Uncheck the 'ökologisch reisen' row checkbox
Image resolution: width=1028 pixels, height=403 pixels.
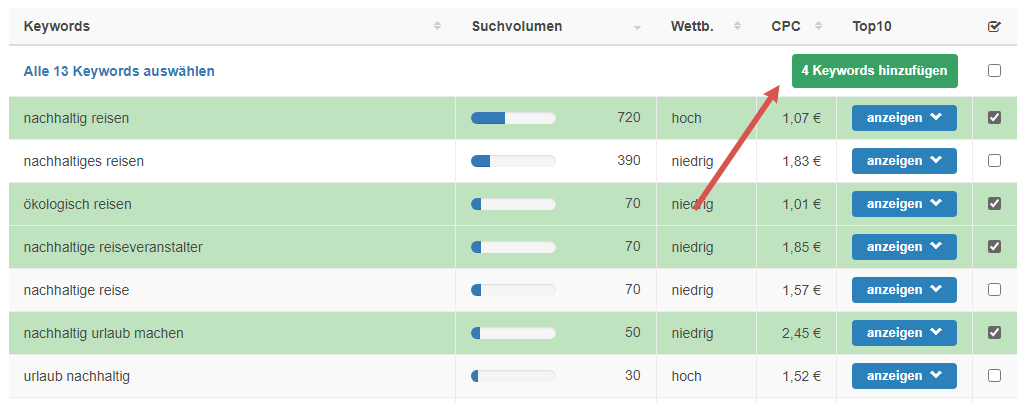[994, 204]
